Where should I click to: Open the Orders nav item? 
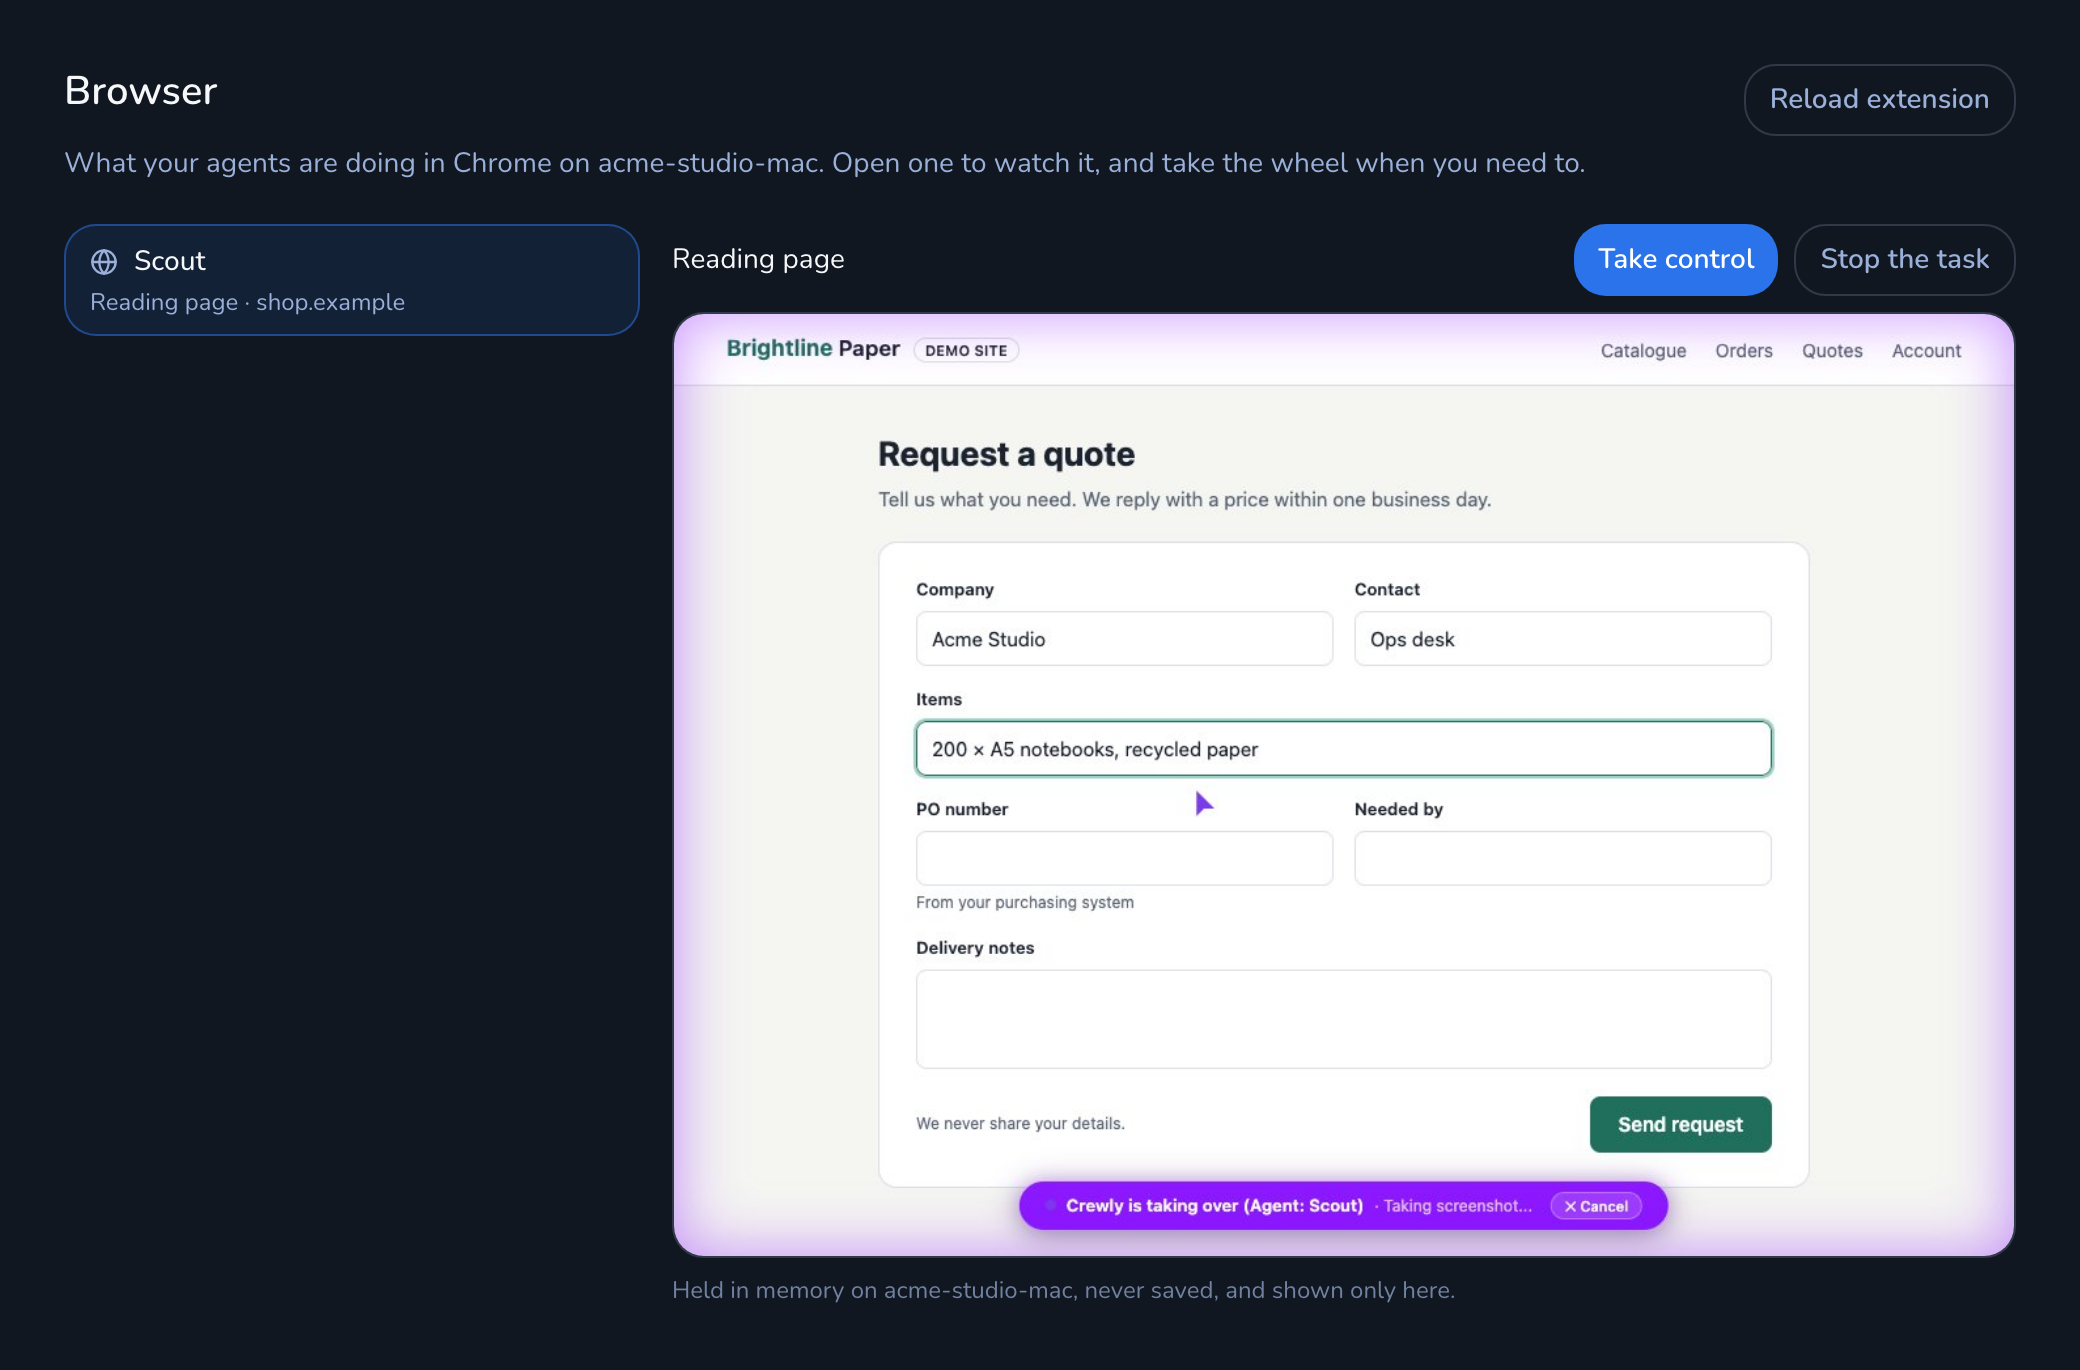(x=1743, y=351)
